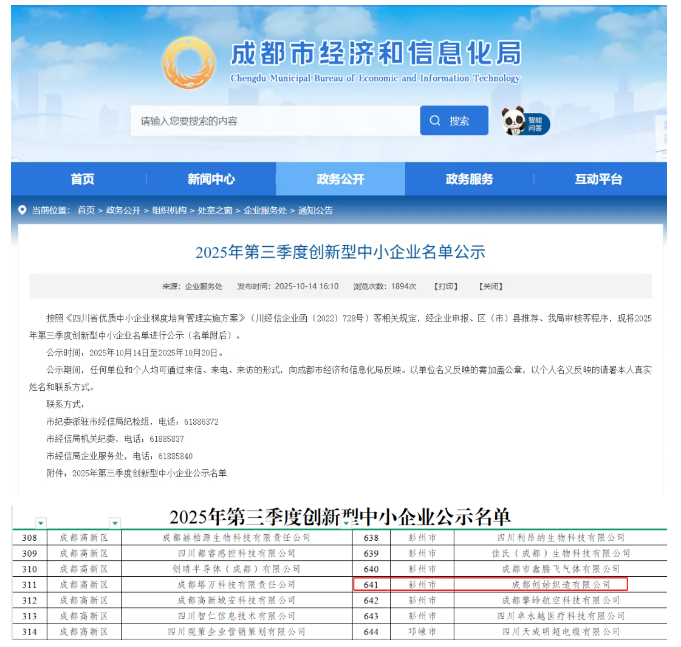Open the 政务服务 navigation tab
The height and width of the screenshot is (647, 681).
pyautogui.click(x=469, y=179)
